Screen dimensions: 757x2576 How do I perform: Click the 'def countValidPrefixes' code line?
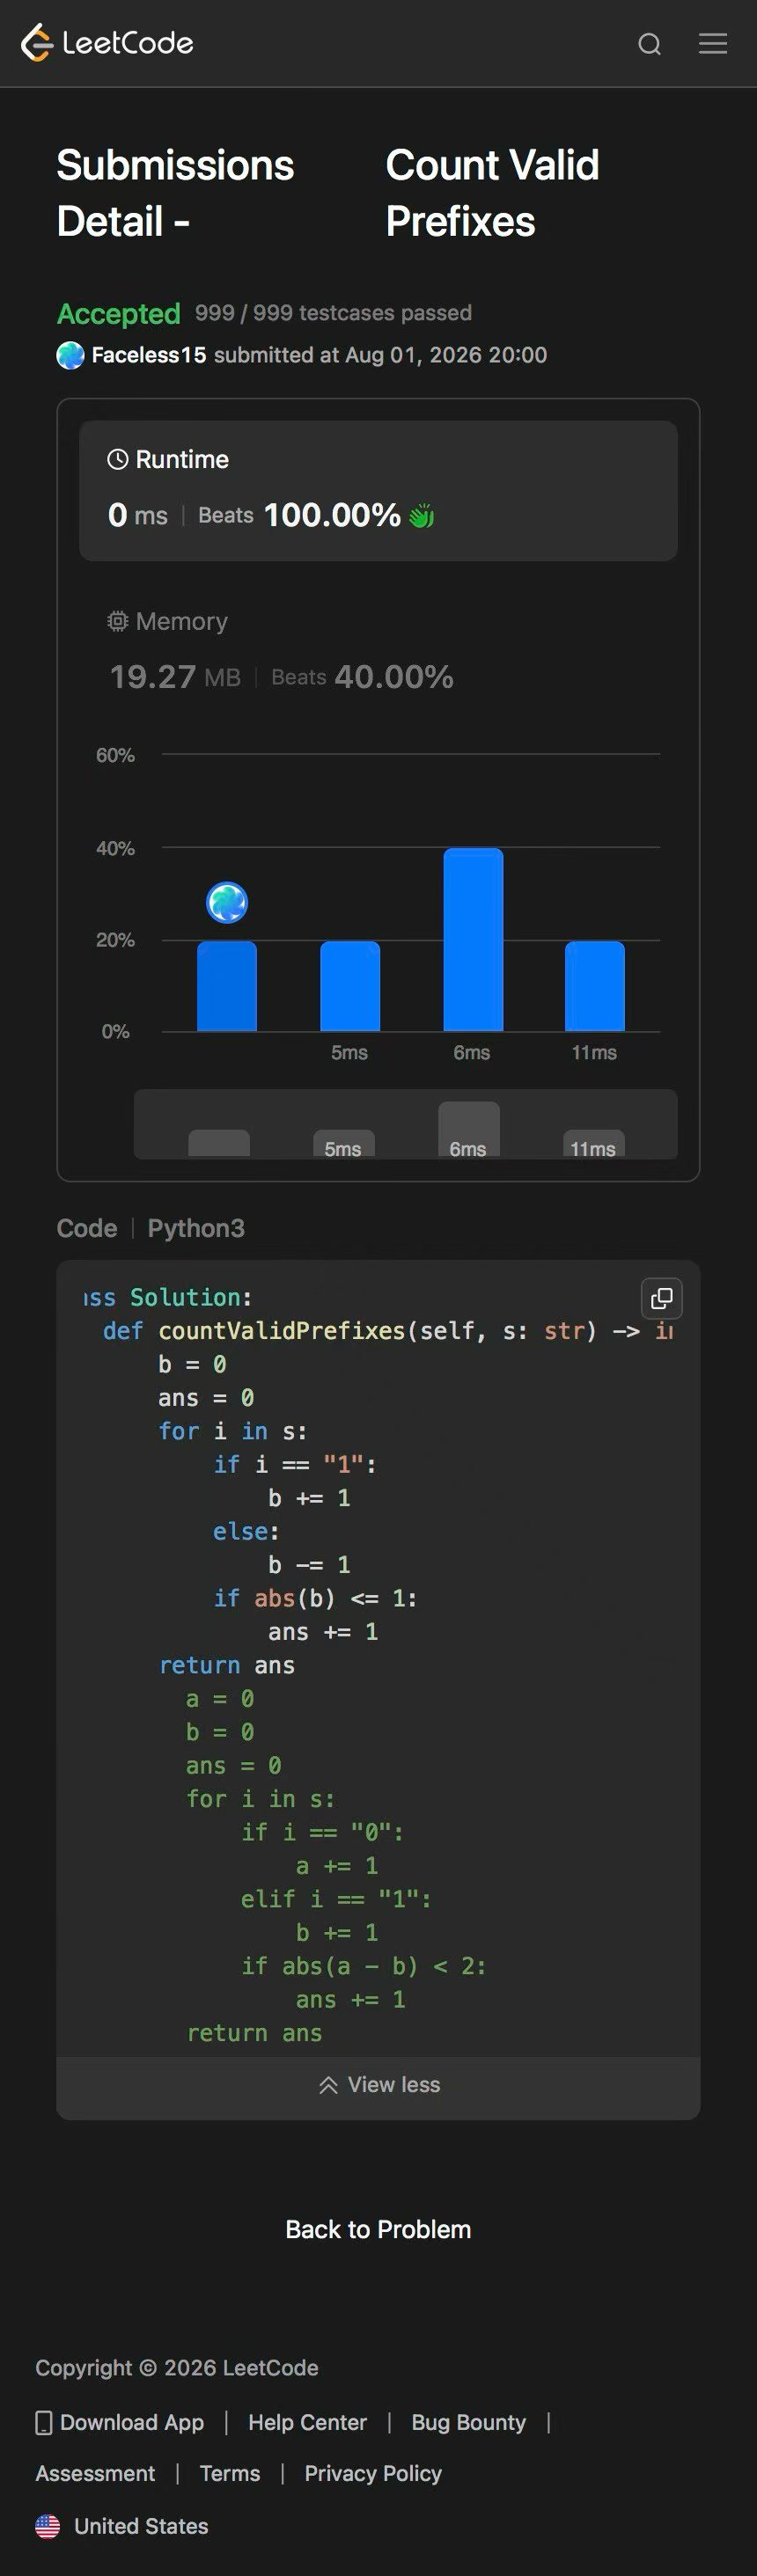[x=388, y=1331]
